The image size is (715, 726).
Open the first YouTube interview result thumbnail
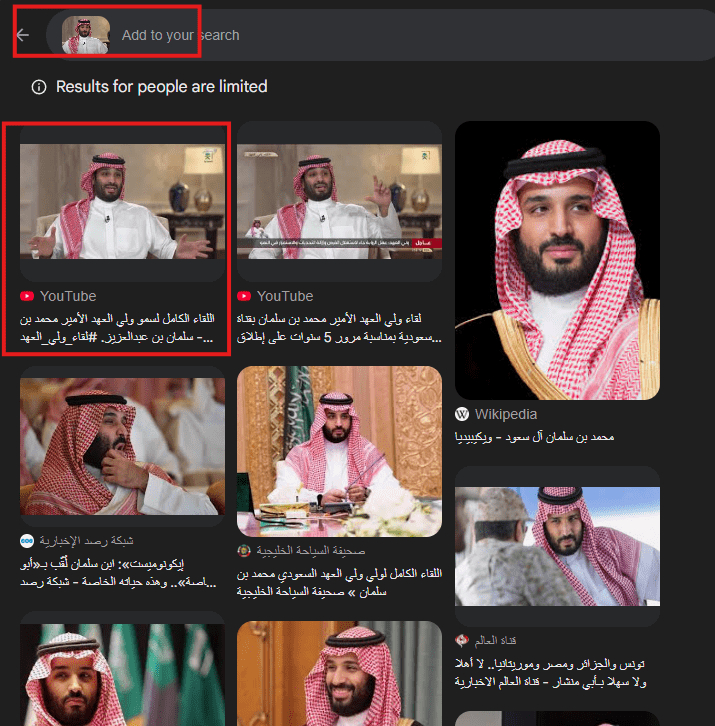(x=122, y=201)
